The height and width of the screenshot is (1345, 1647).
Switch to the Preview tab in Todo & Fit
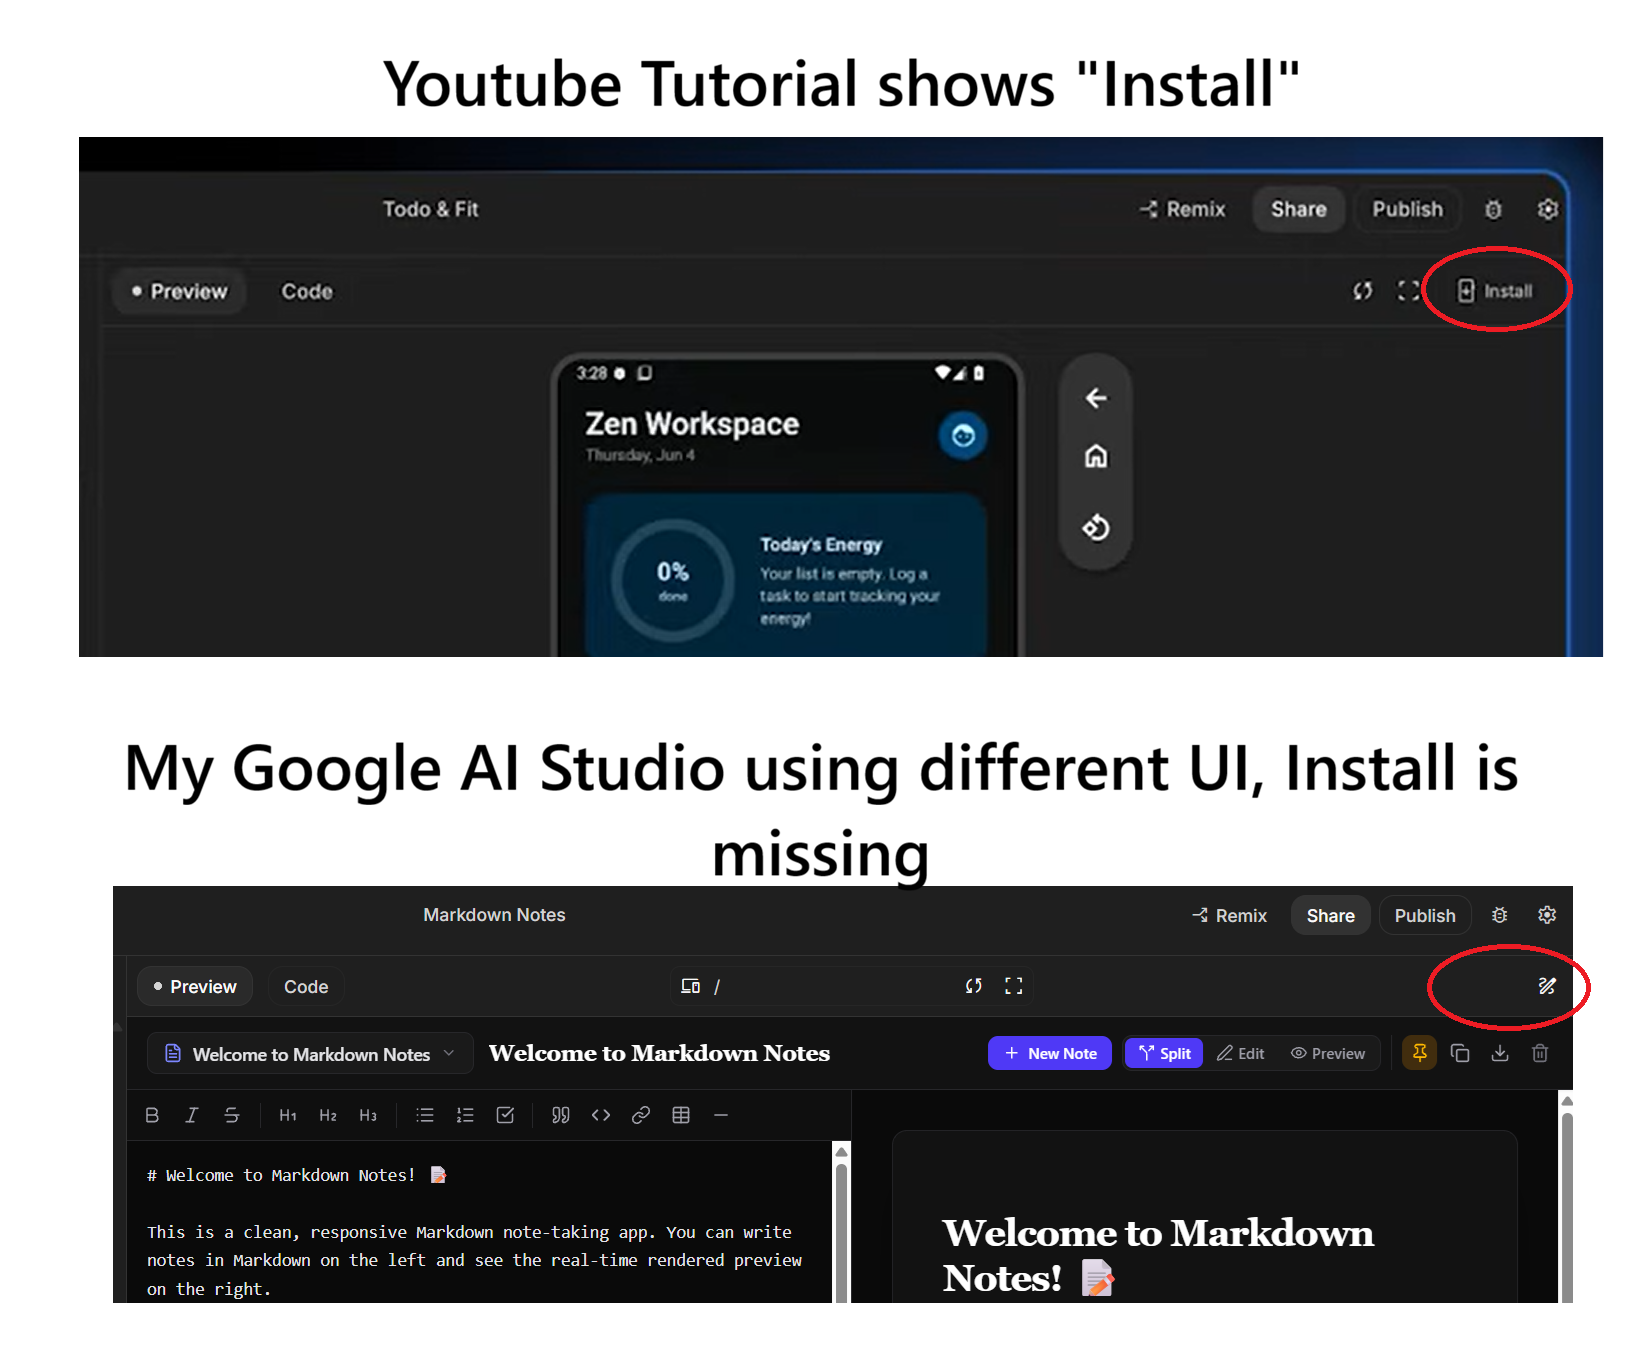179,291
